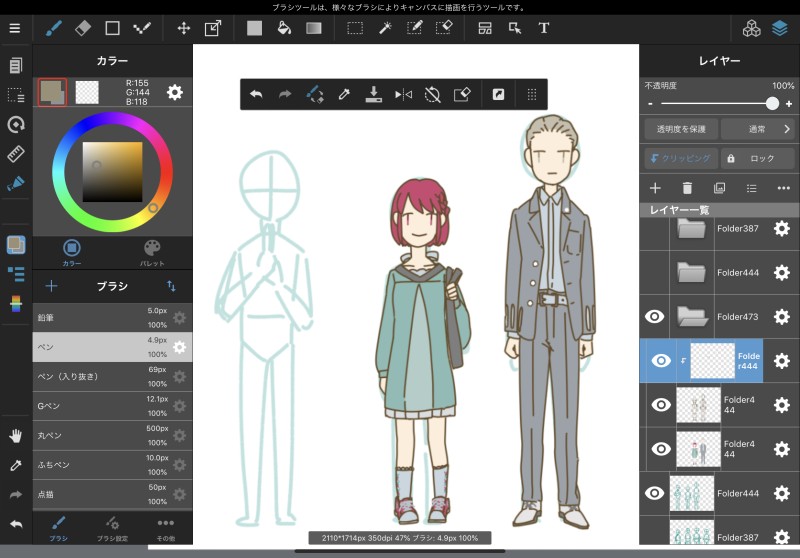Screen dimensions: 800x558
Task: Choose the Text tool
Action: 544,28
